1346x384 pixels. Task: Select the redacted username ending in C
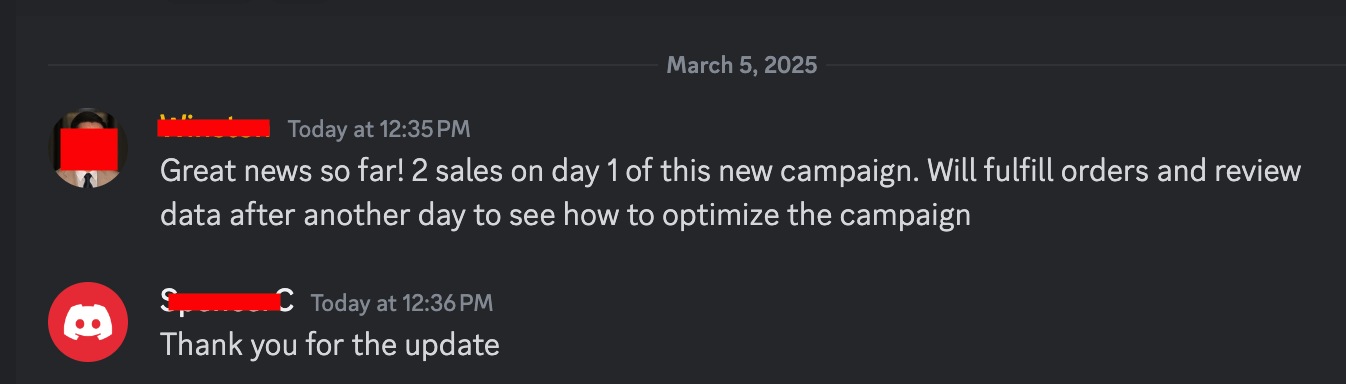(227, 301)
